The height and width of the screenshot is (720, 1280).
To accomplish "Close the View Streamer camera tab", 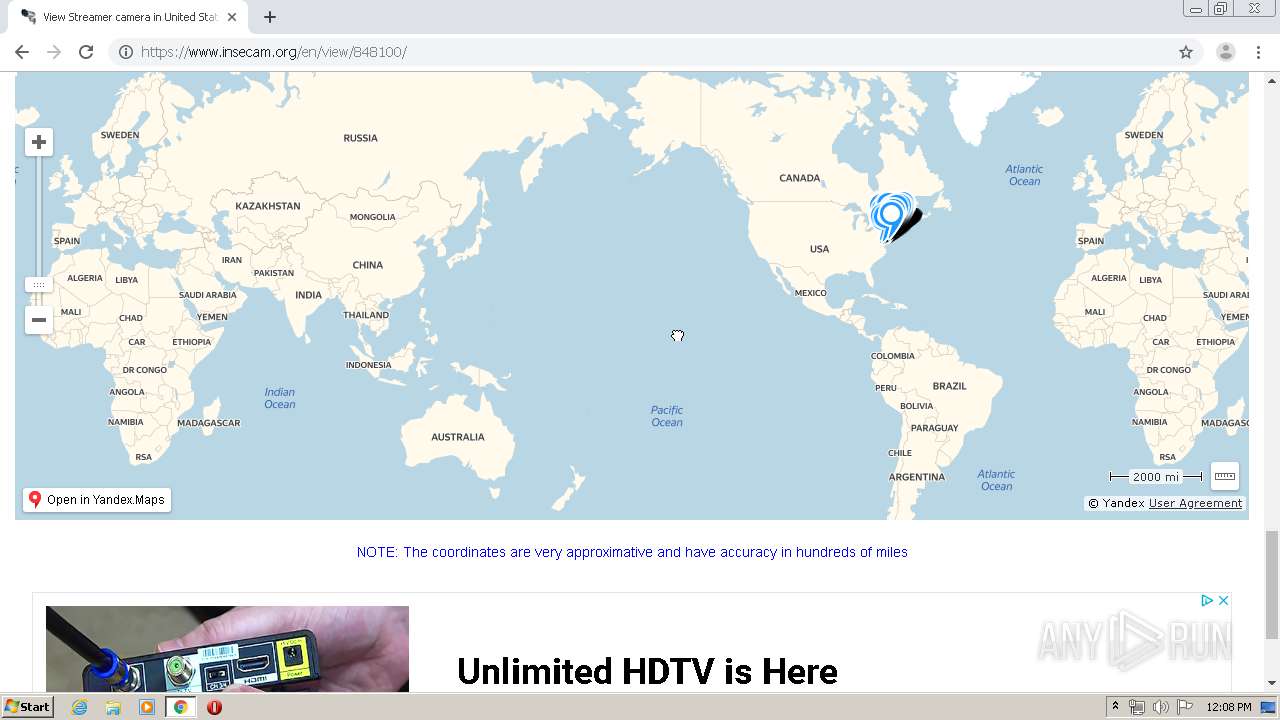I will [232, 17].
